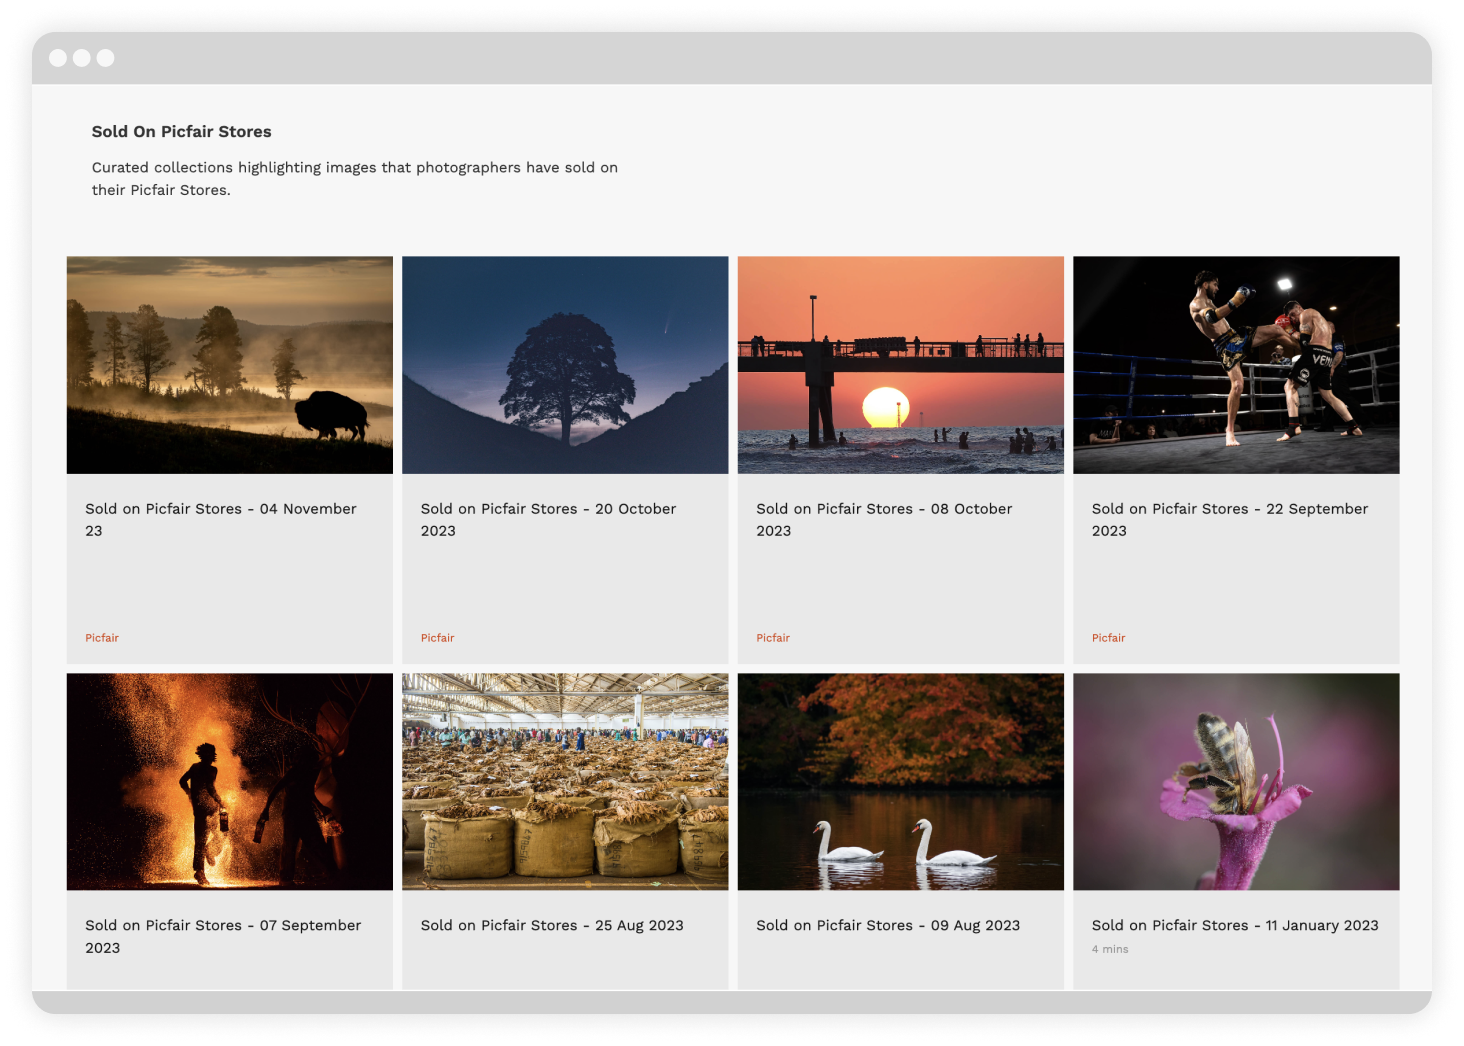Open the kickboxing match photo thumbnail
The width and height of the screenshot is (1464, 1046).
(1236, 365)
